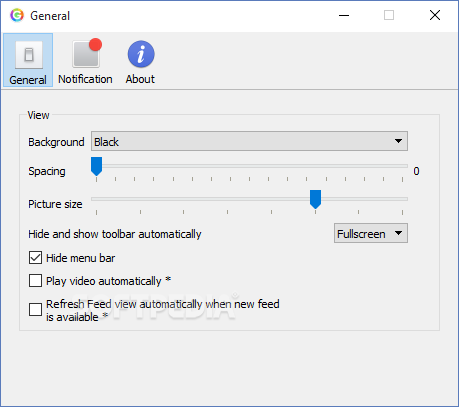Open the General settings tab icon
This screenshot has height=407, width=459.
coord(28,55)
